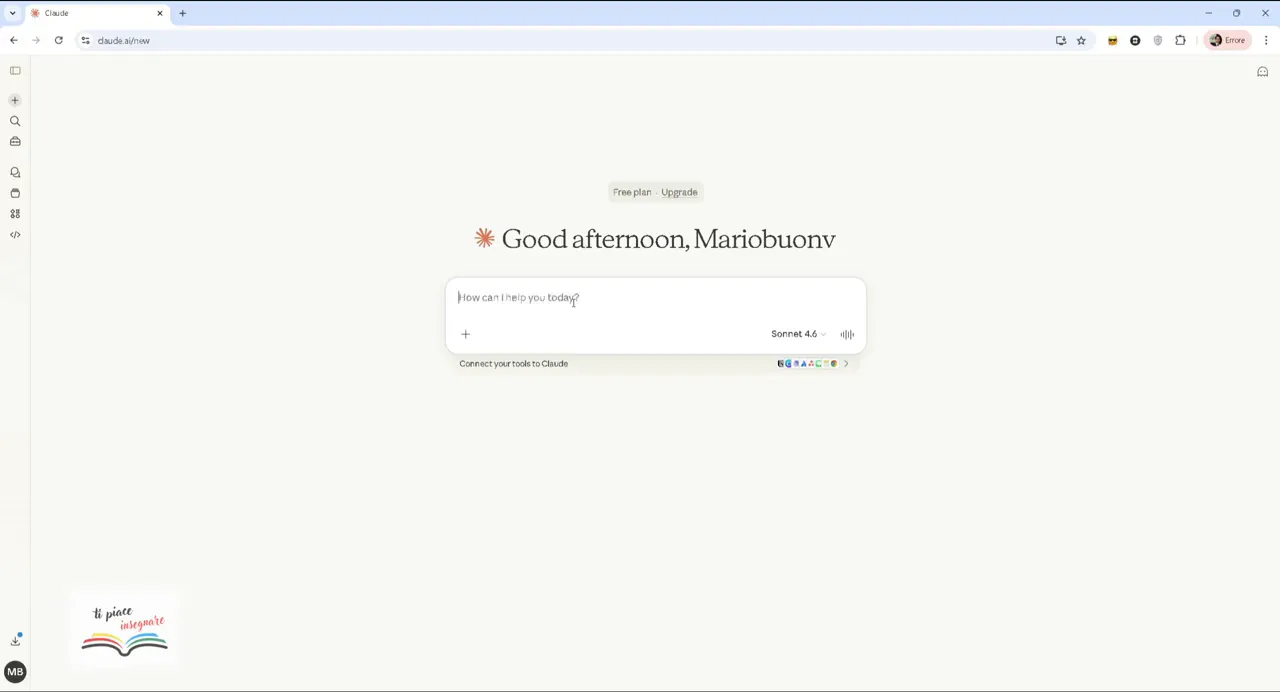The width and height of the screenshot is (1280, 692).
Task: Click the plus attachment button in chat box
Action: [x=465, y=334]
